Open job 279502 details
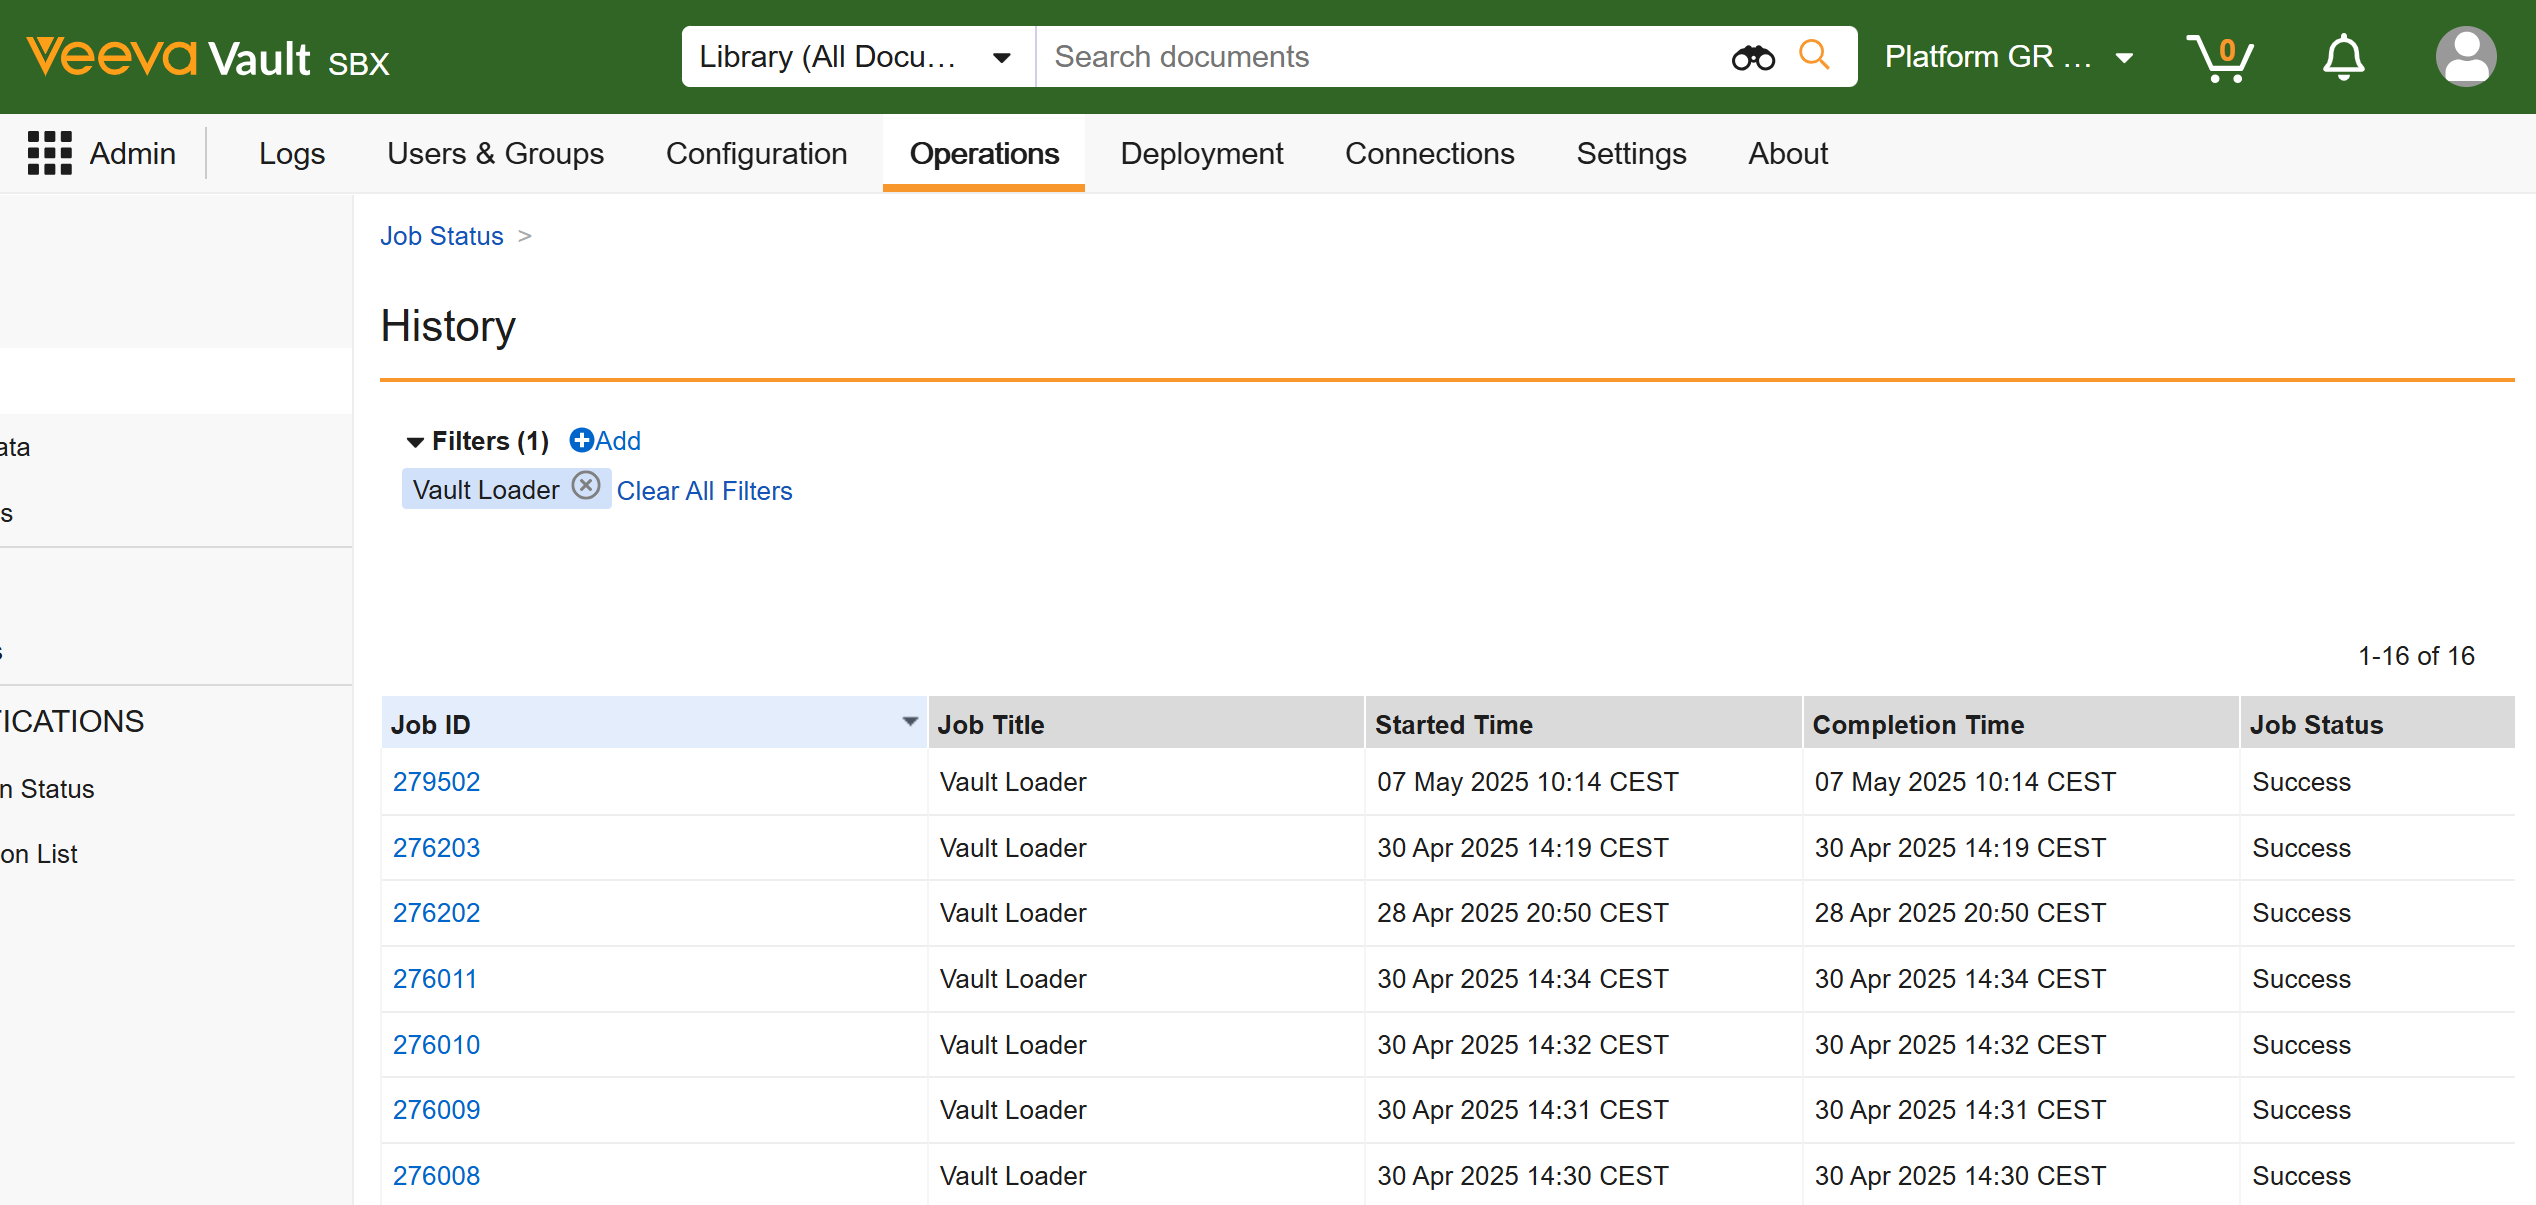The image size is (2536, 1205). tap(436, 782)
